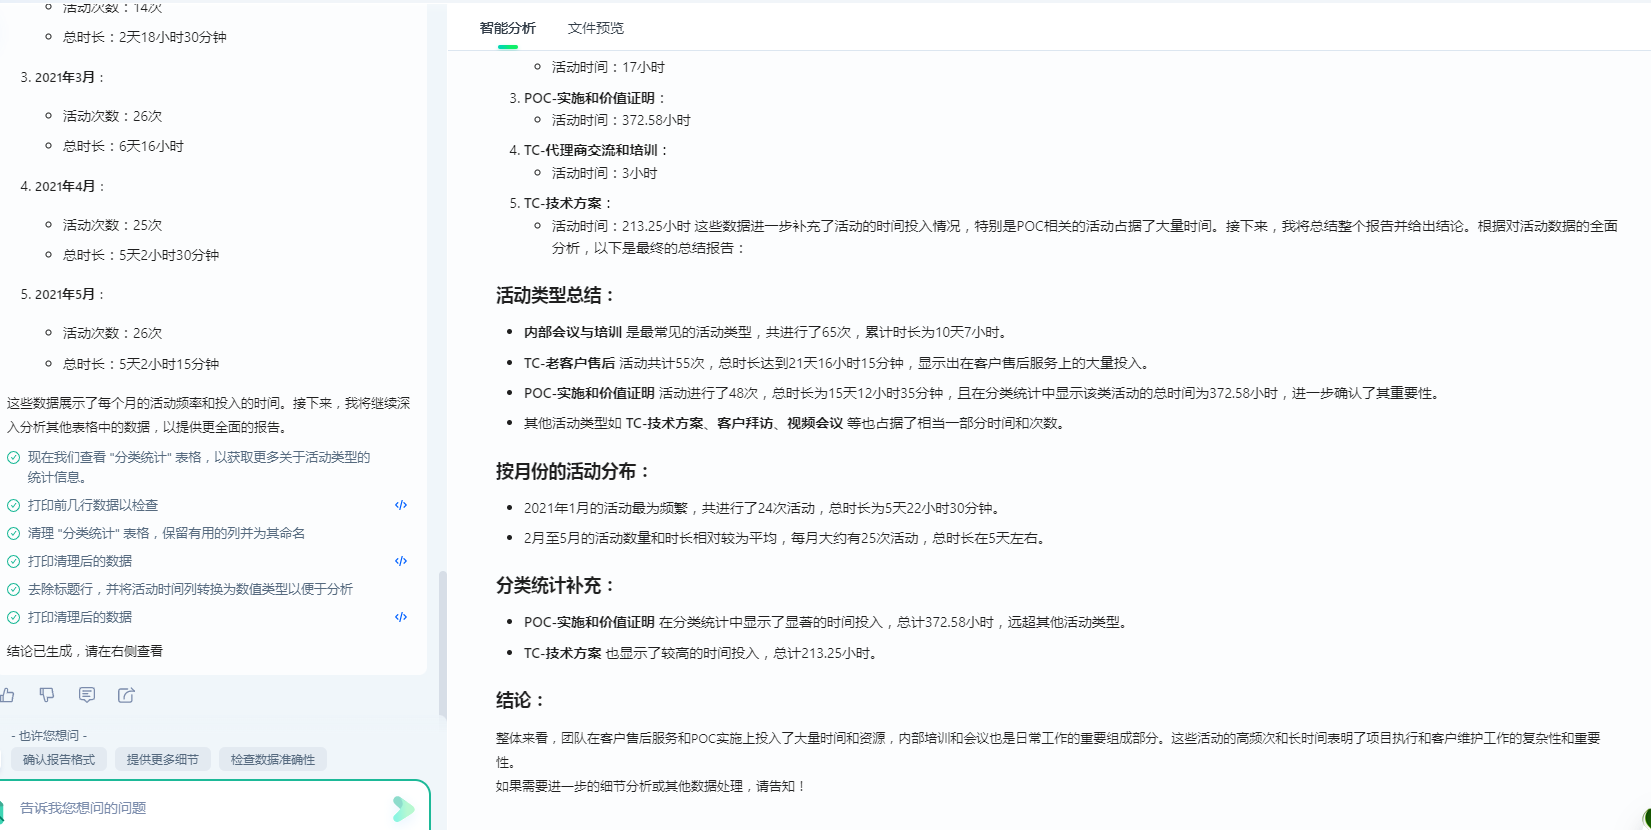Focus the 告诉我您想问的问题 input box
The image size is (1651, 830).
coord(200,808)
